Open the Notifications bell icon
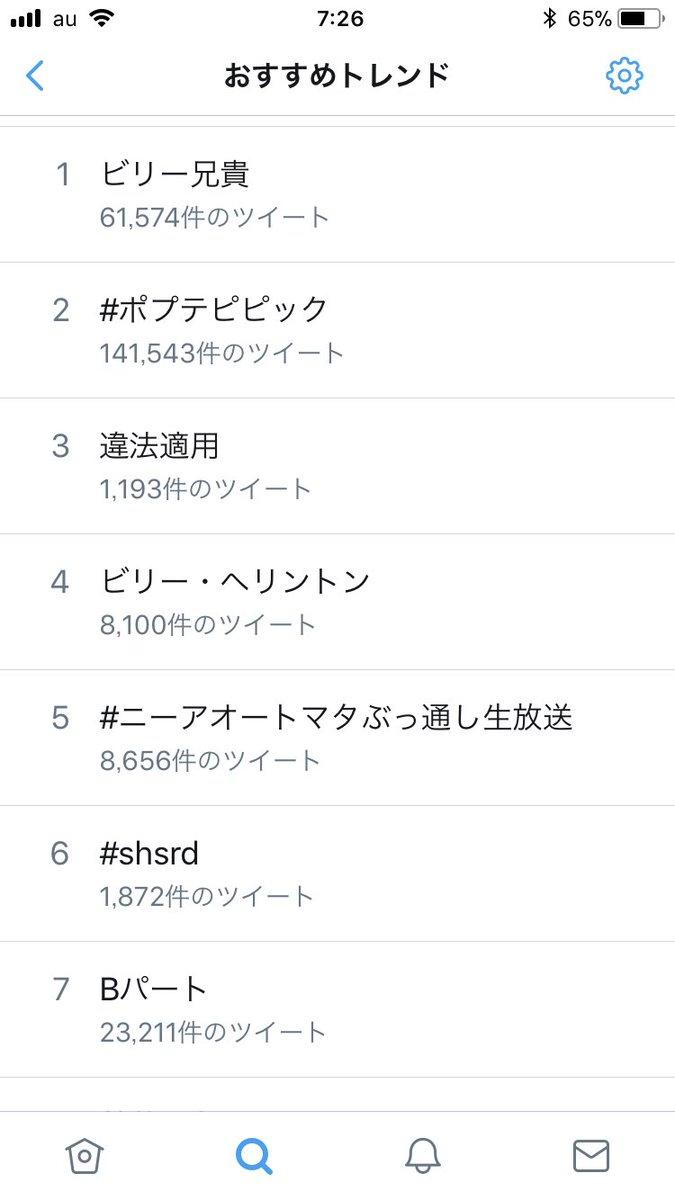 423,1156
